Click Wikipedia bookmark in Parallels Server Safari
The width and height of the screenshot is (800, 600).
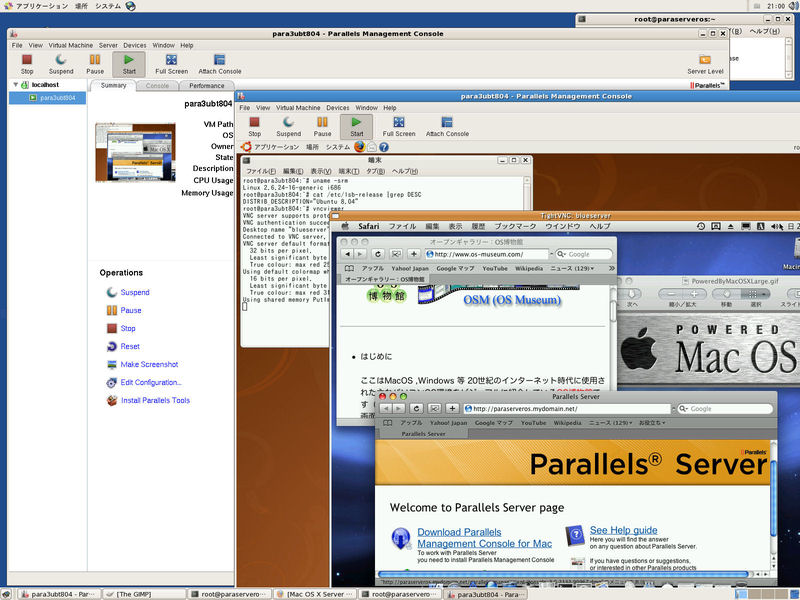pos(567,423)
